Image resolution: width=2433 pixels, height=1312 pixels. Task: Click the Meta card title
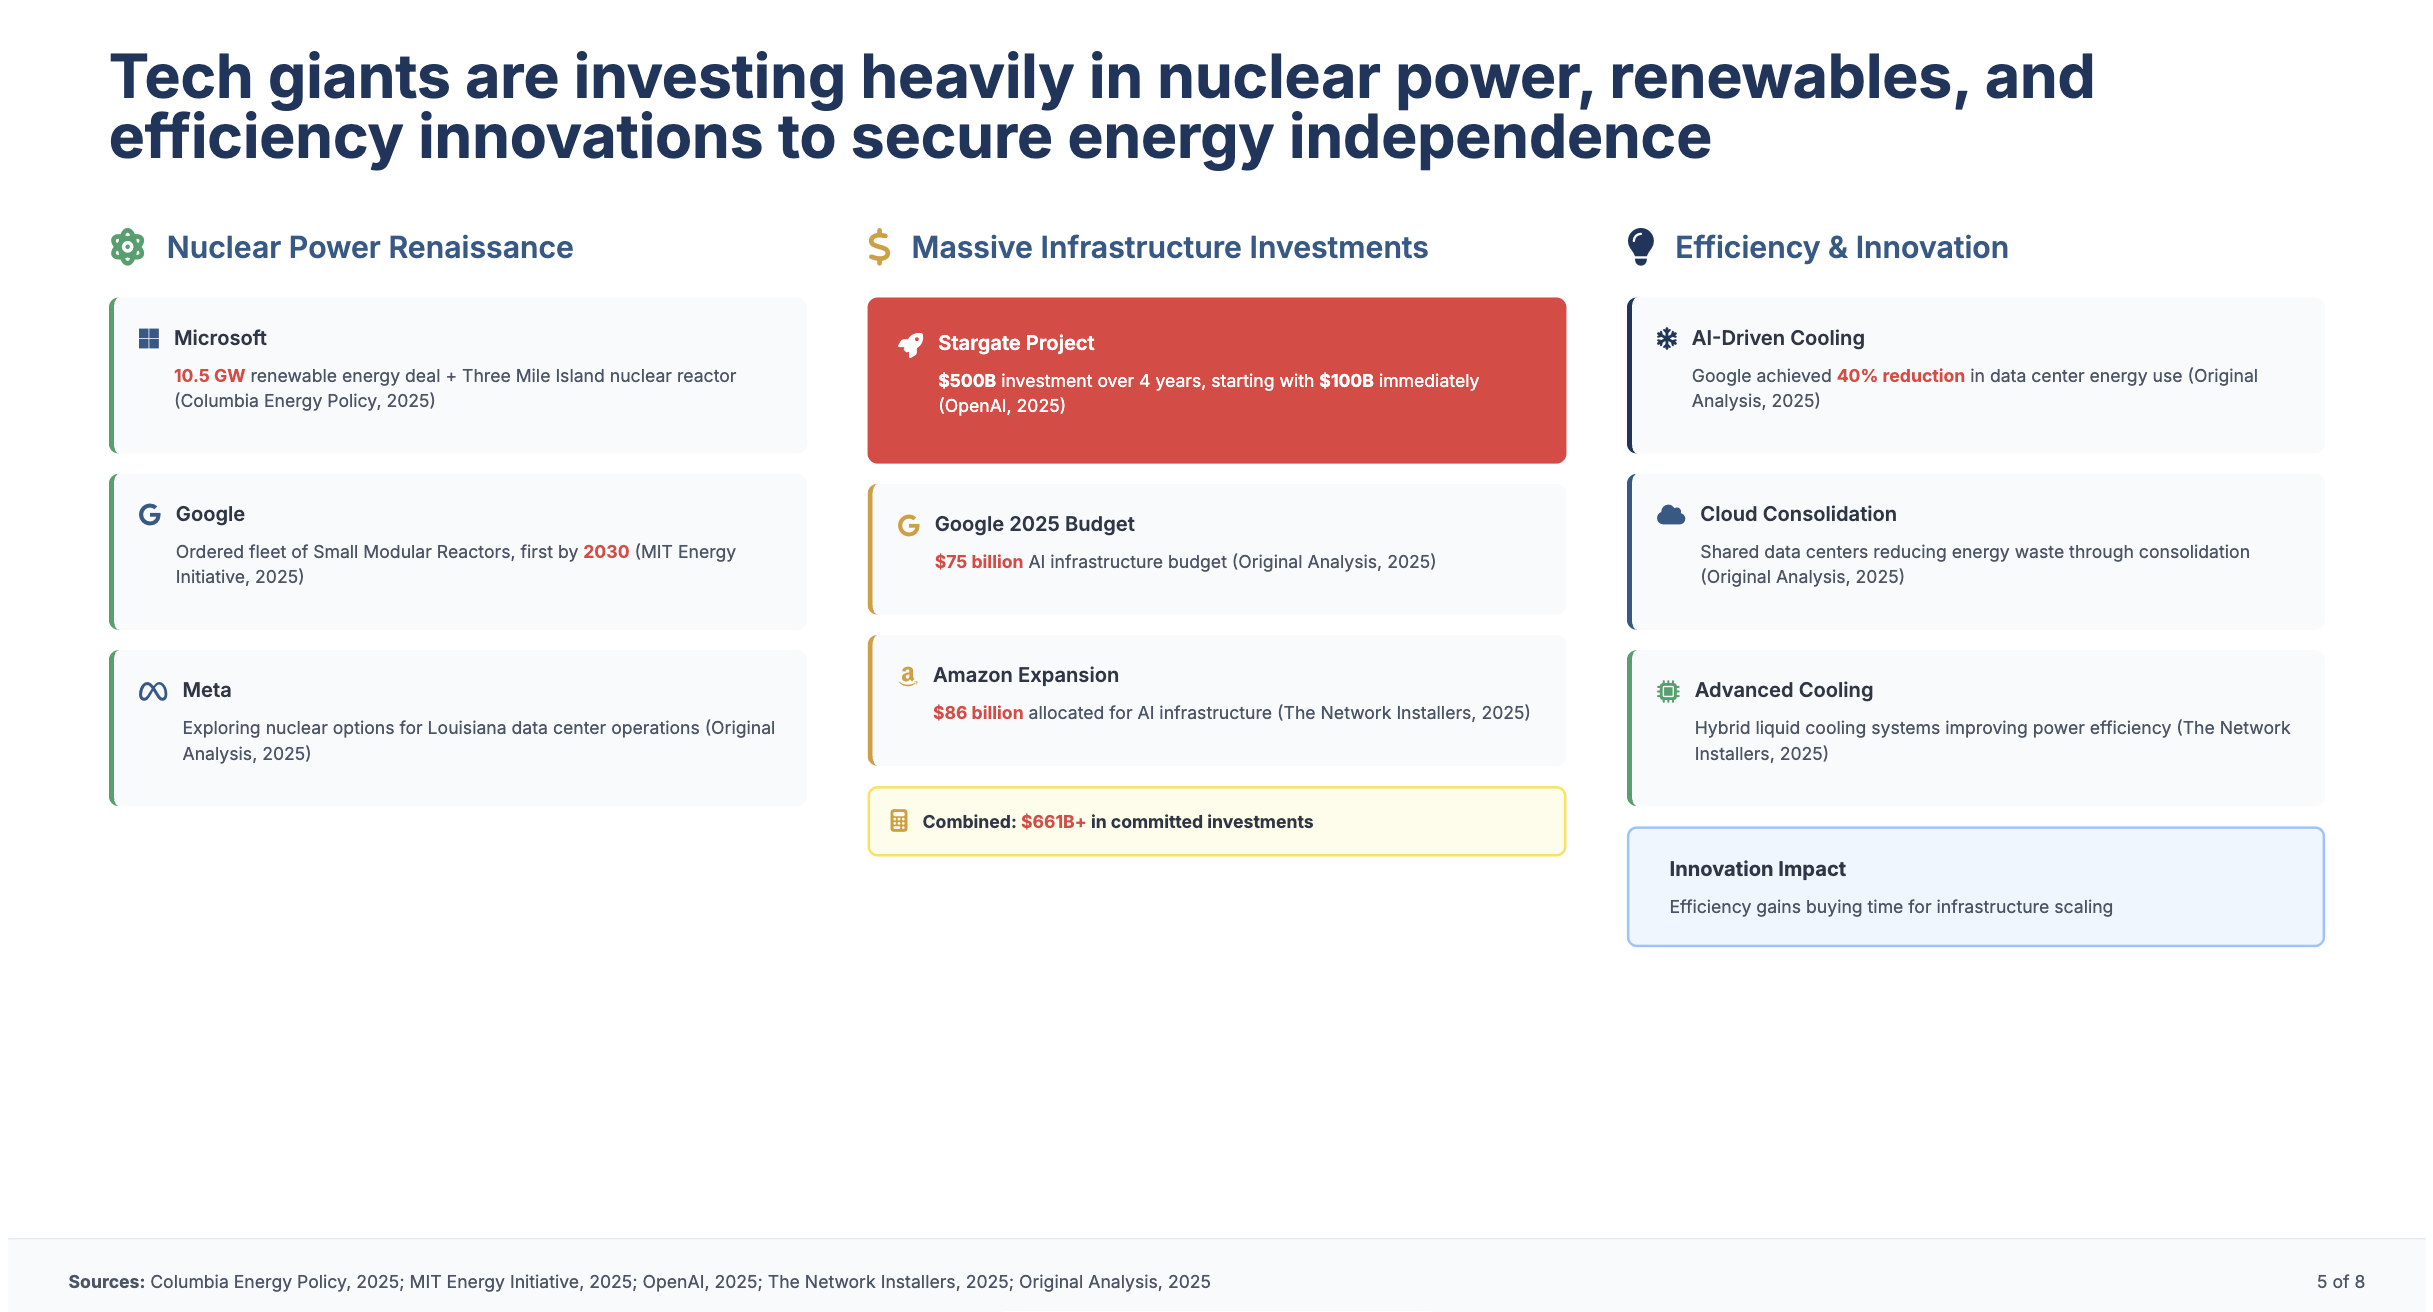[207, 690]
